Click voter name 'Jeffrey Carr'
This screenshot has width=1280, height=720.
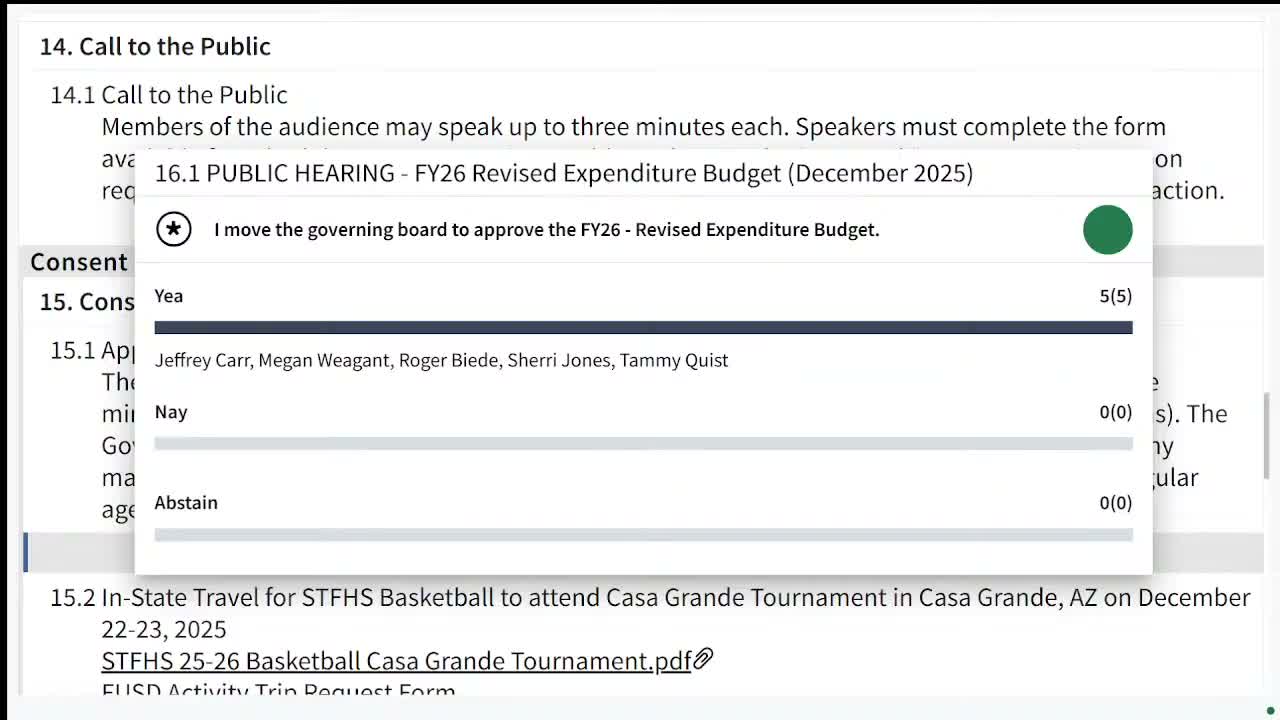[202, 360]
